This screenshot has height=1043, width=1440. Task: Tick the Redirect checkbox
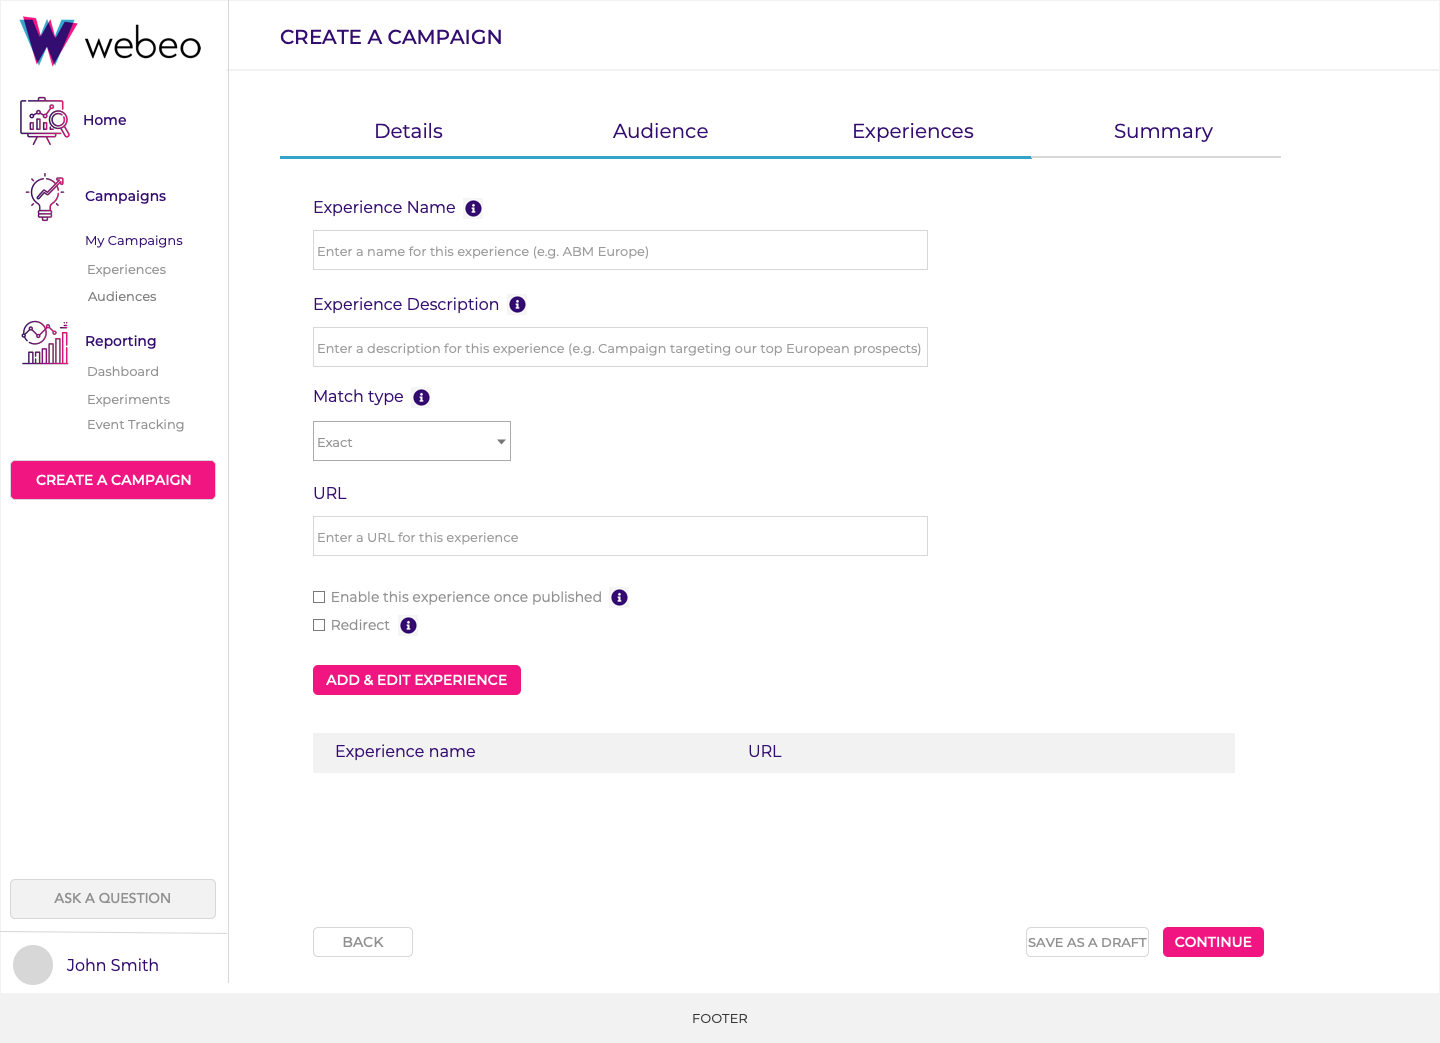(x=319, y=625)
